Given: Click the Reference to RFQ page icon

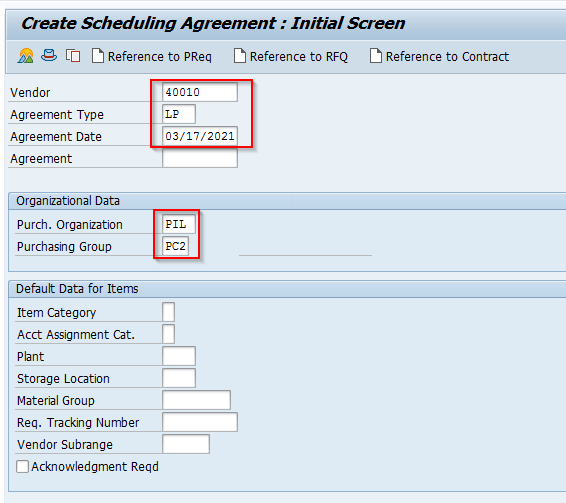Looking at the screenshot, I should coord(240,56).
